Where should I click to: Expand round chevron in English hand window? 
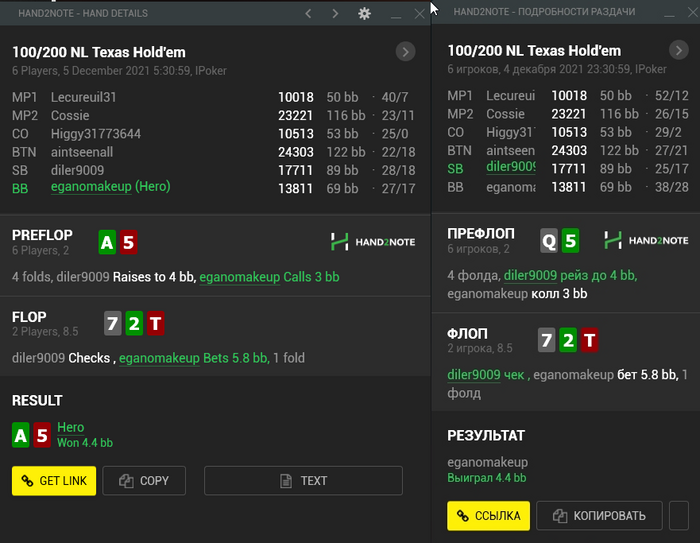tap(405, 52)
